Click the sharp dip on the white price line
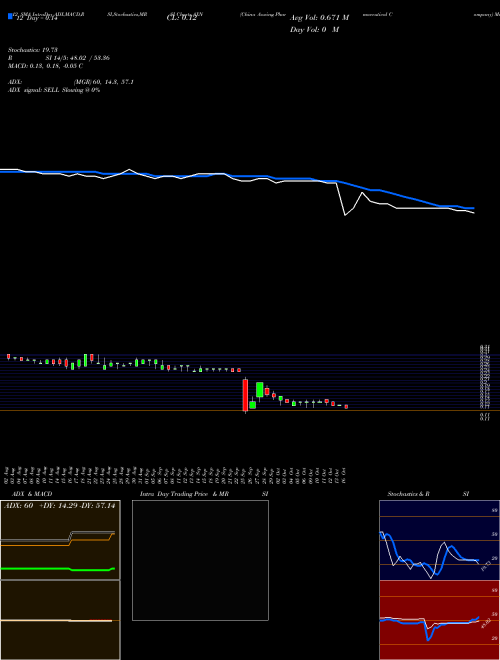 (345, 215)
